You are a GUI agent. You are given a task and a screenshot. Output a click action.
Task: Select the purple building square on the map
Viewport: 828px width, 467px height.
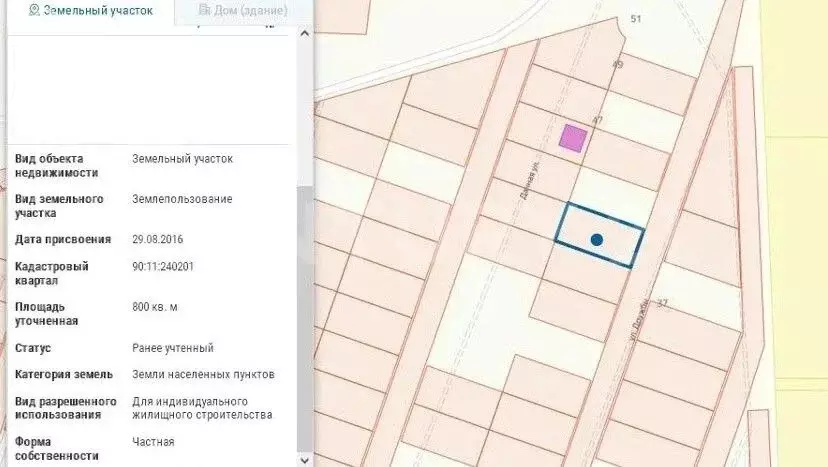pyautogui.click(x=572, y=138)
